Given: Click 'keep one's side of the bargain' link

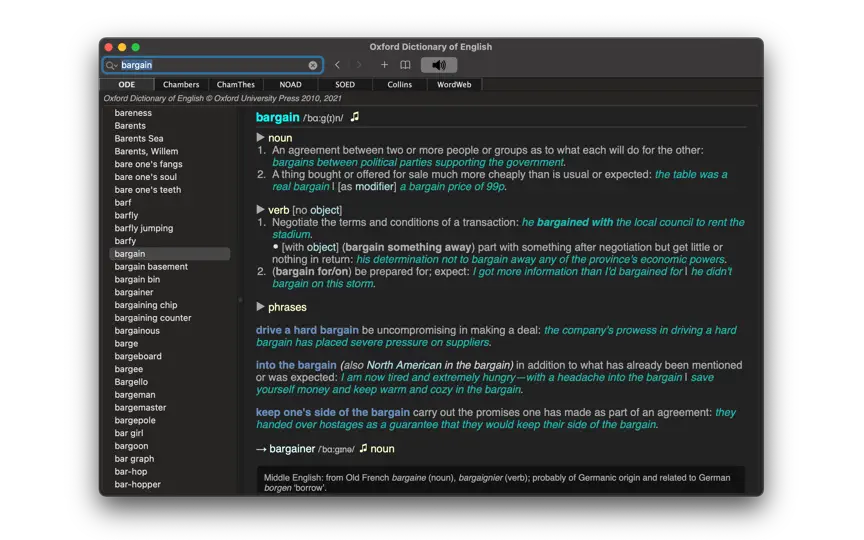Looking at the screenshot, I should click(x=333, y=412).
